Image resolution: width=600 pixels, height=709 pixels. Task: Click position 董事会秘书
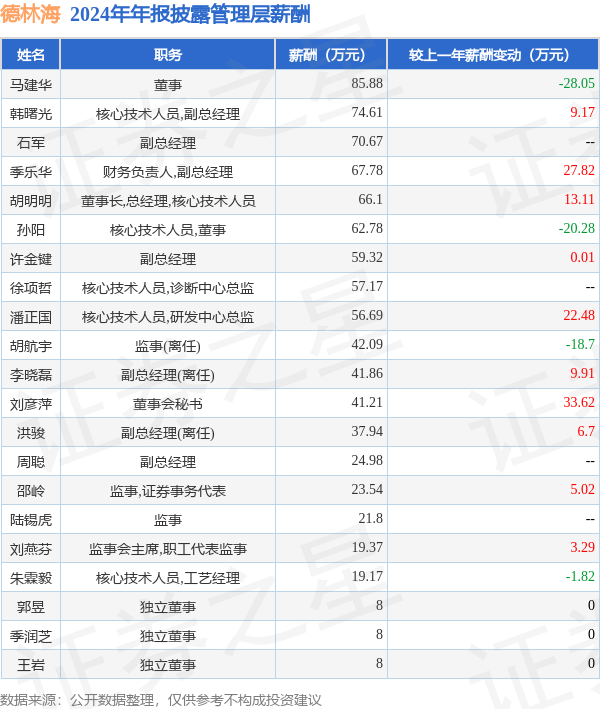point(168,404)
